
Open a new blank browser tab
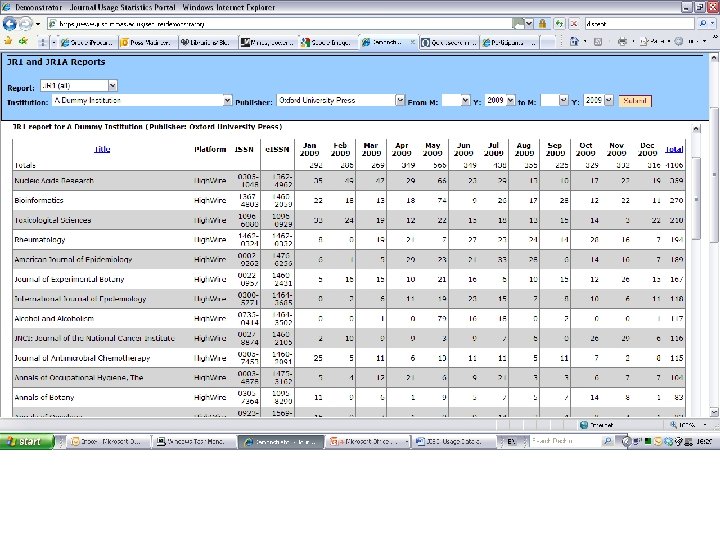548,42
